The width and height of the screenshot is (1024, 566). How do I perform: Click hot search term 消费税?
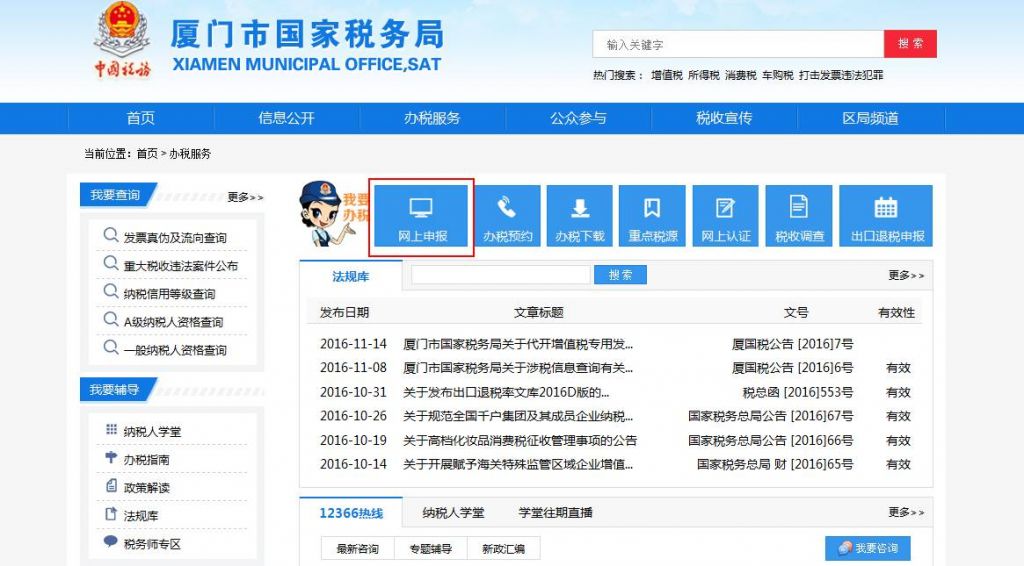tap(741, 75)
